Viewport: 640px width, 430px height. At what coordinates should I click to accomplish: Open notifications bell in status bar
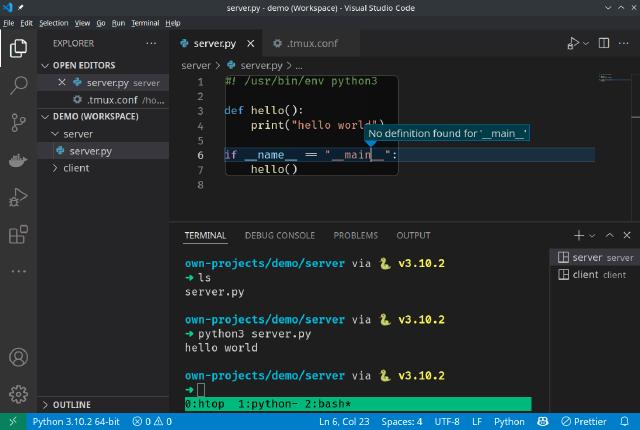(624, 421)
